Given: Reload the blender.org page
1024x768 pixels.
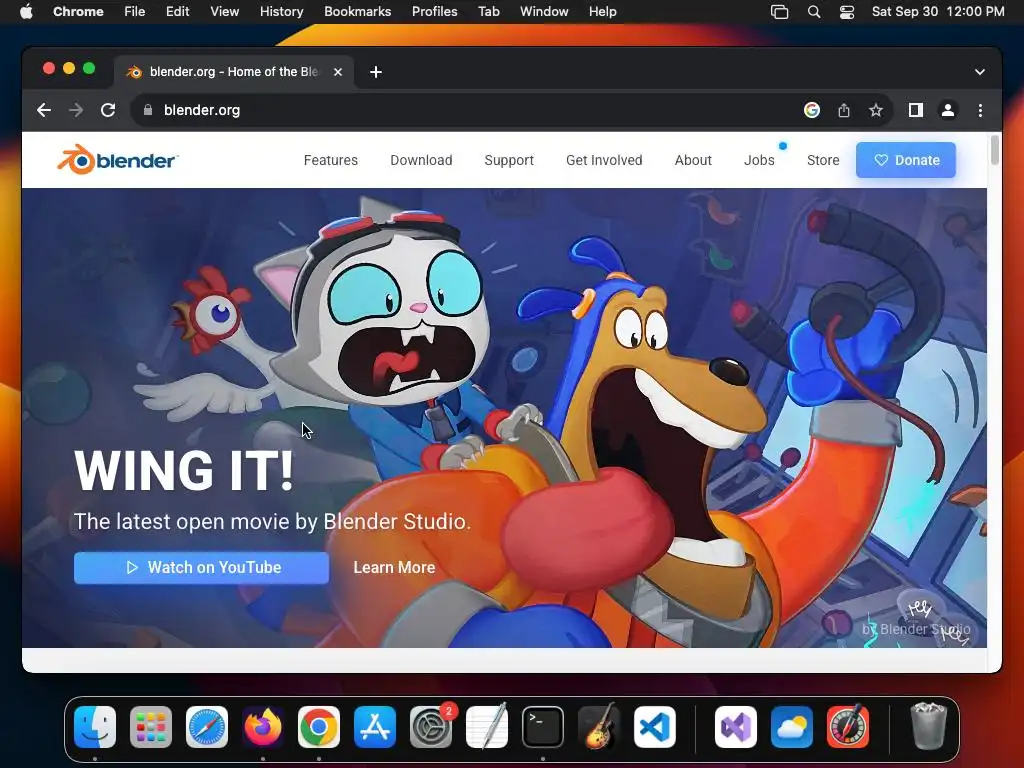Looking at the screenshot, I should [108, 110].
